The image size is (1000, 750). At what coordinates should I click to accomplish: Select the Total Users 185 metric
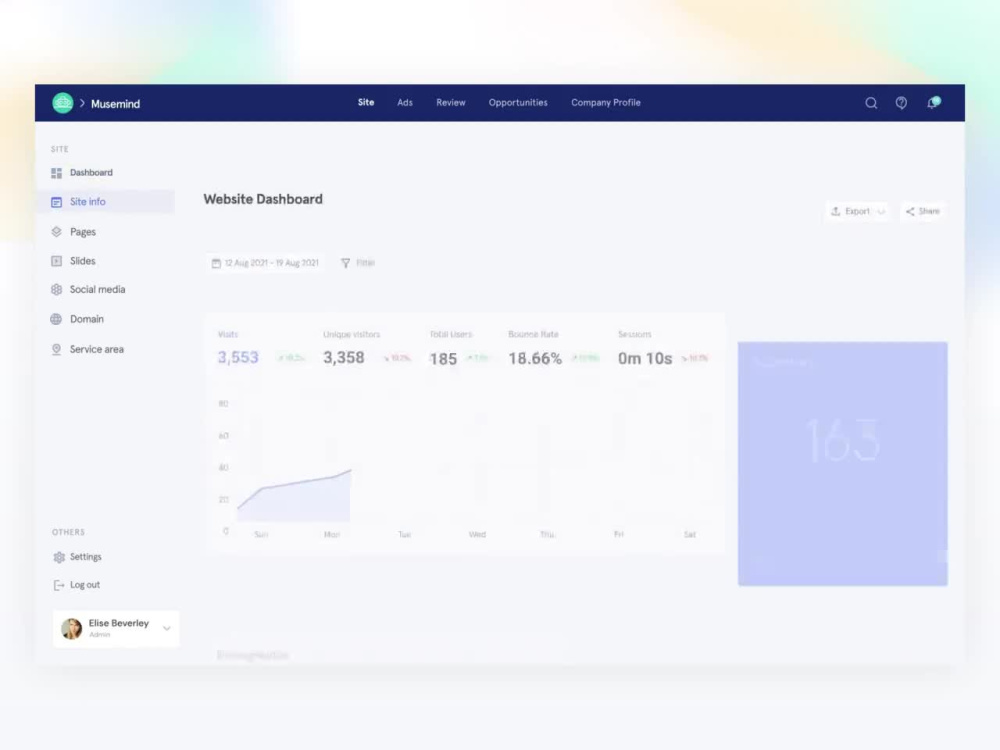(459, 349)
